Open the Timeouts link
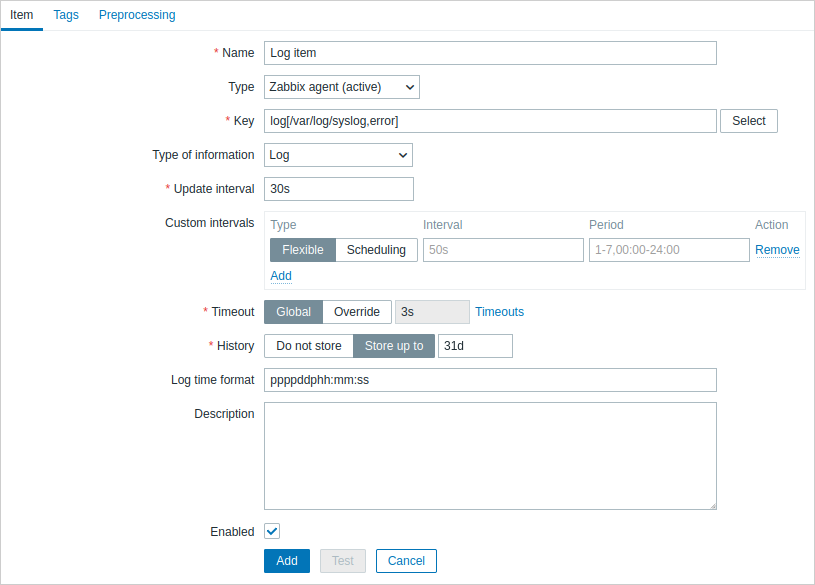Viewport: 815px width, 585px height. click(x=499, y=312)
